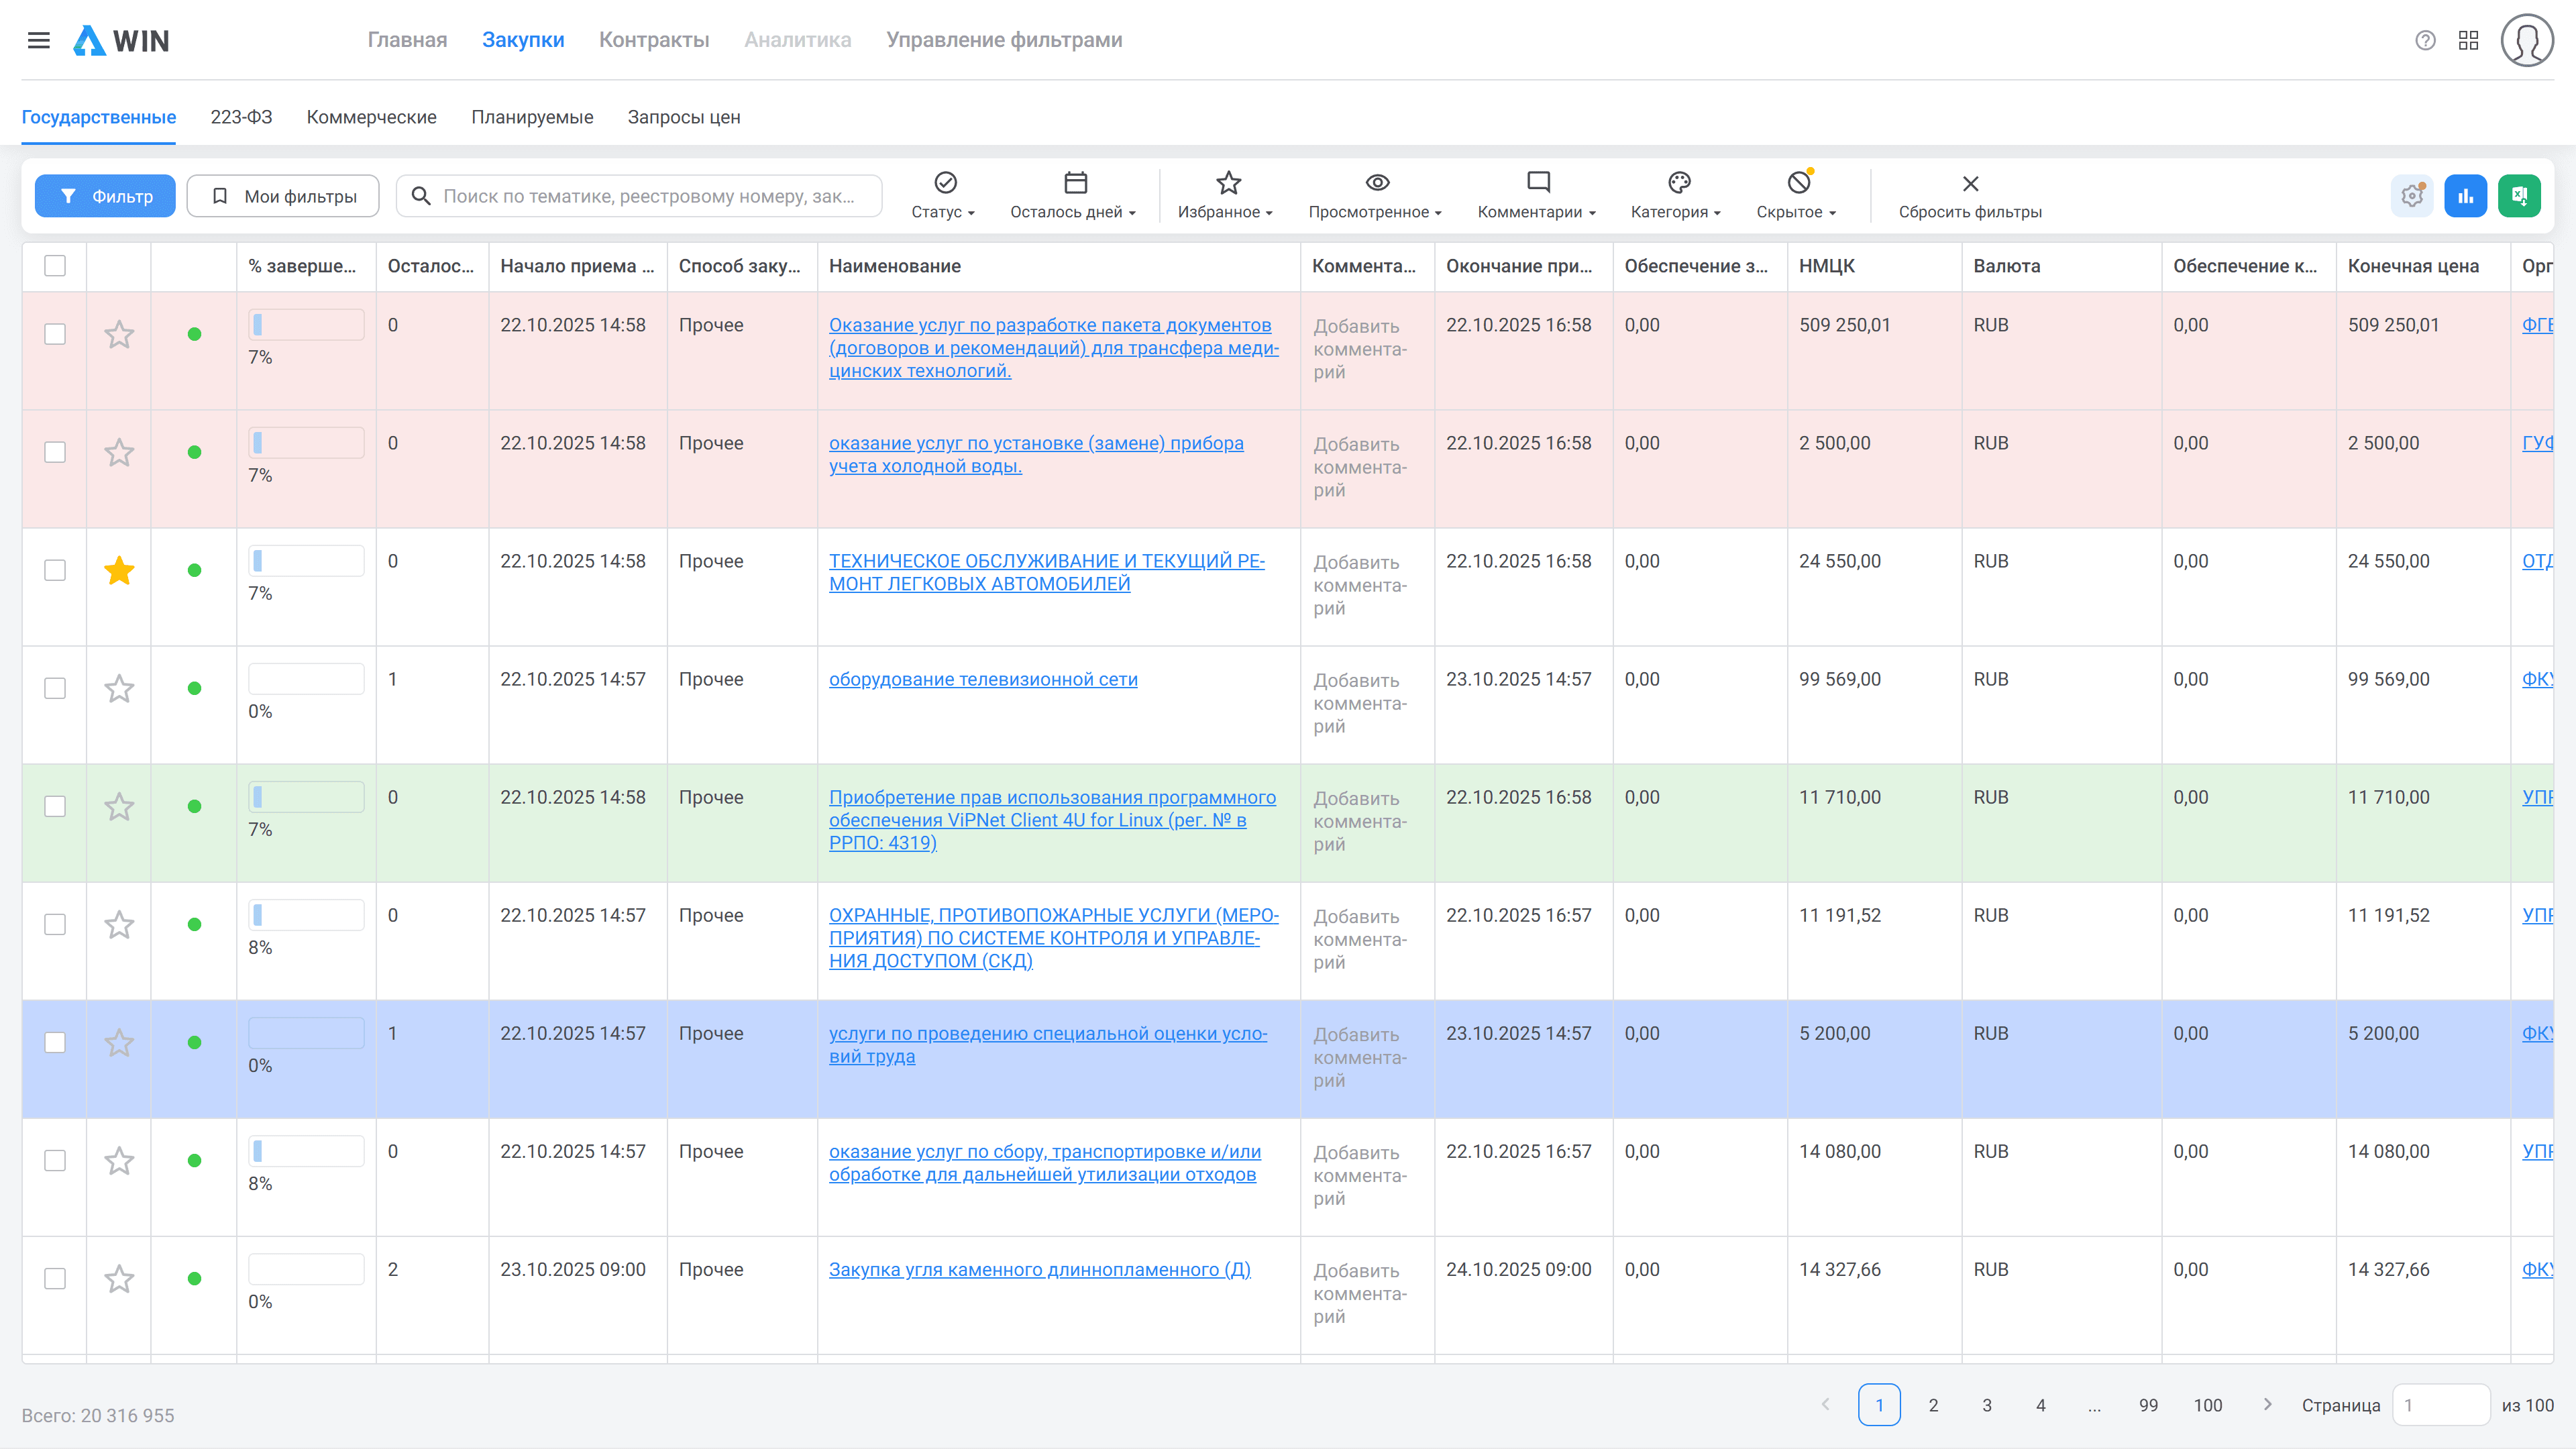Star the 'ОХРАННЫЕ, ПРОТИВОПОЖАРНЫЕ УСЛУГИ' row
The height and width of the screenshot is (1449, 2576).
pyautogui.click(x=119, y=924)
